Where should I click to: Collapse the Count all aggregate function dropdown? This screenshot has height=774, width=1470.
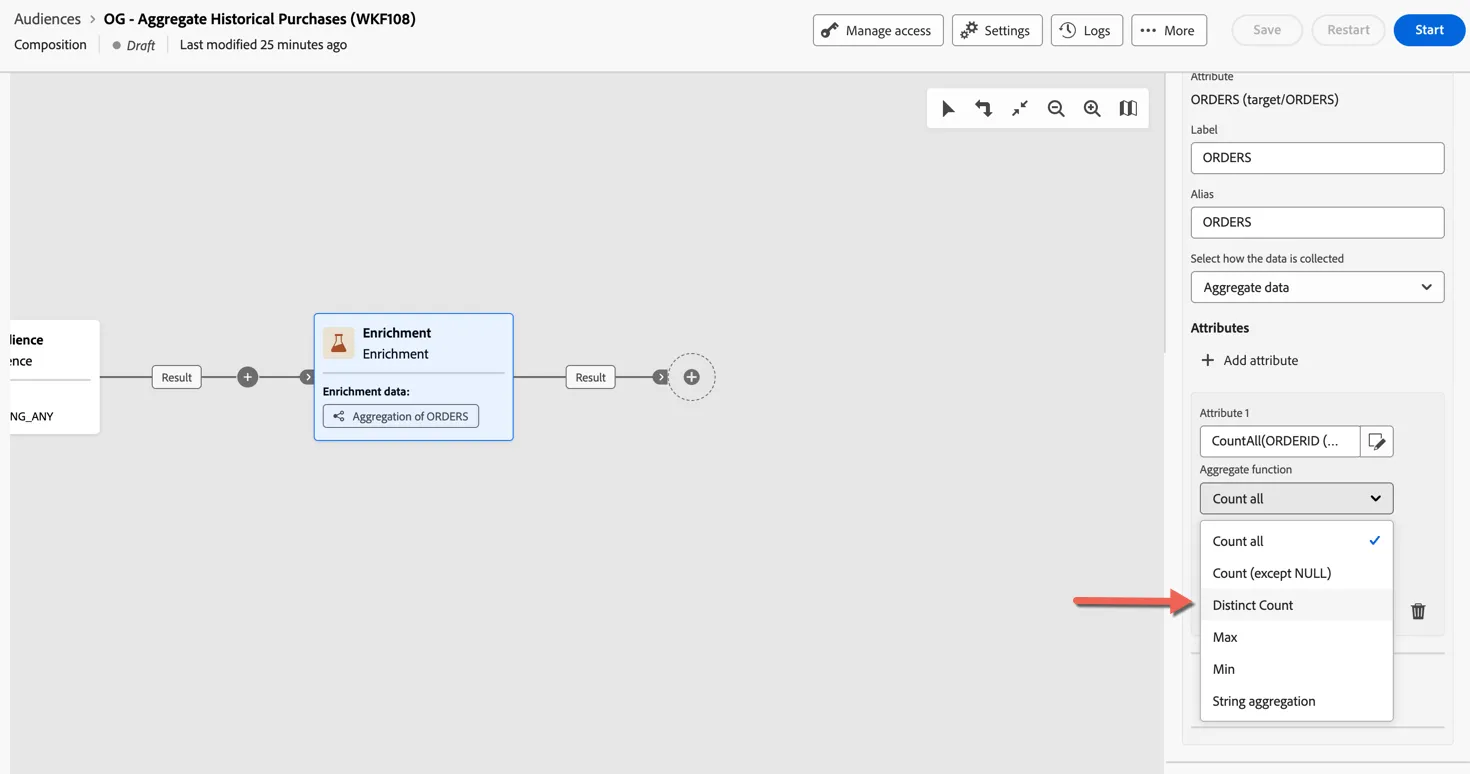(1296, 498)
